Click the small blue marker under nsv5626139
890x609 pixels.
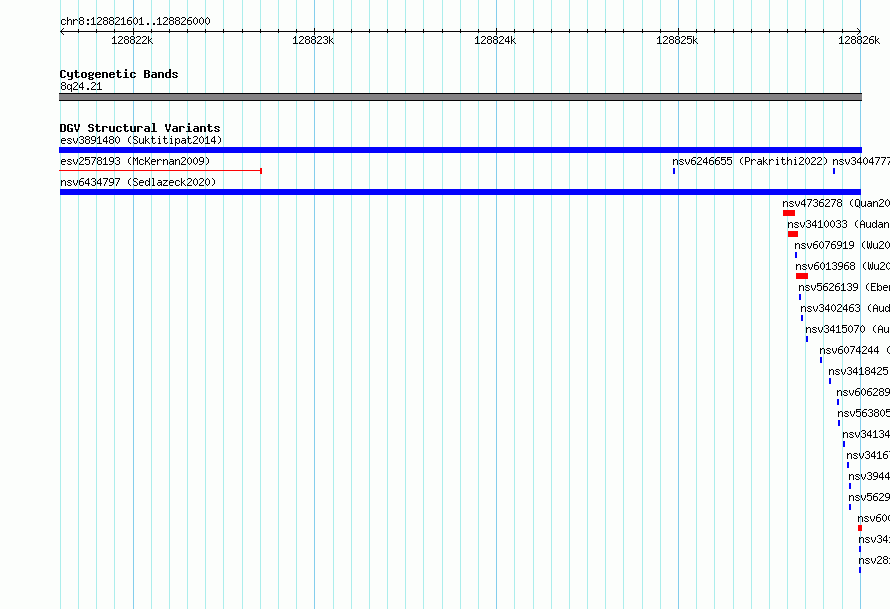coord(800,297)
